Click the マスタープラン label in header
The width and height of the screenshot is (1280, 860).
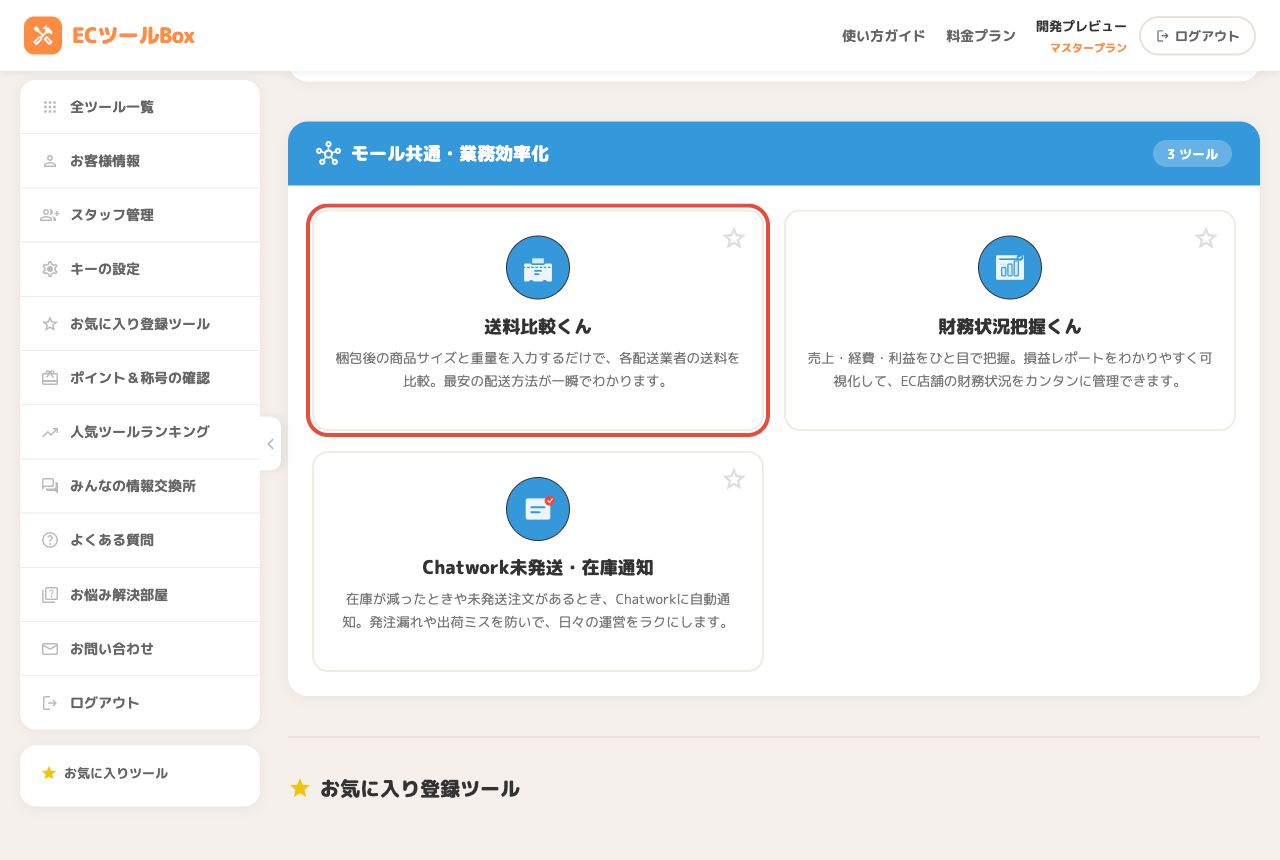tap(1088, 48)
